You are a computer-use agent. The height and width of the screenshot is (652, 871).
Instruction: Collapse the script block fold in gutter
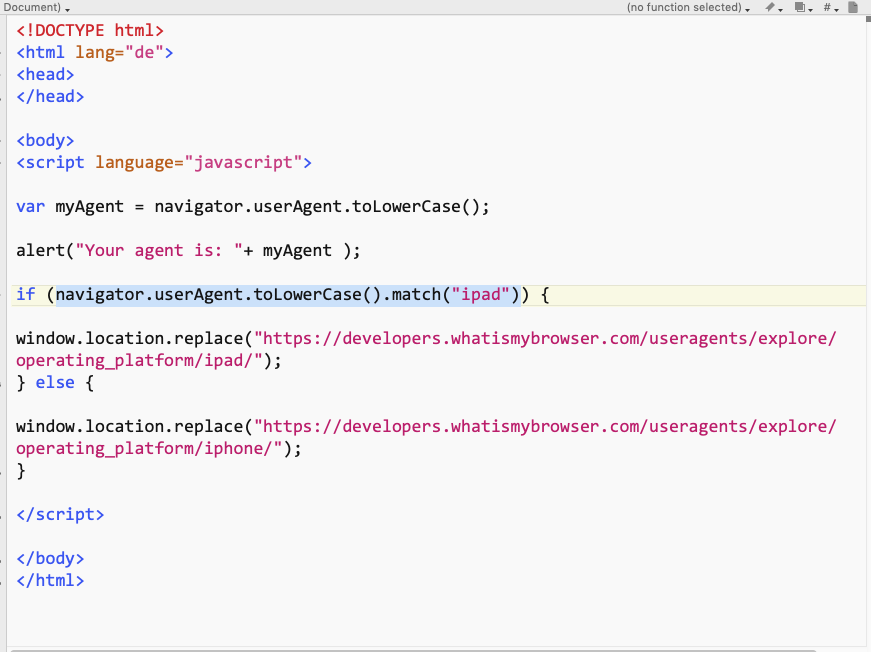pos(3,162)
